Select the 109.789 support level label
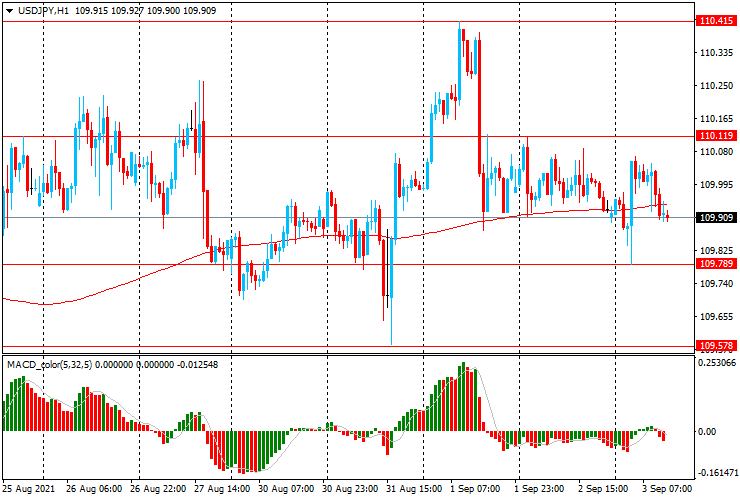 (x=716, y=263)
